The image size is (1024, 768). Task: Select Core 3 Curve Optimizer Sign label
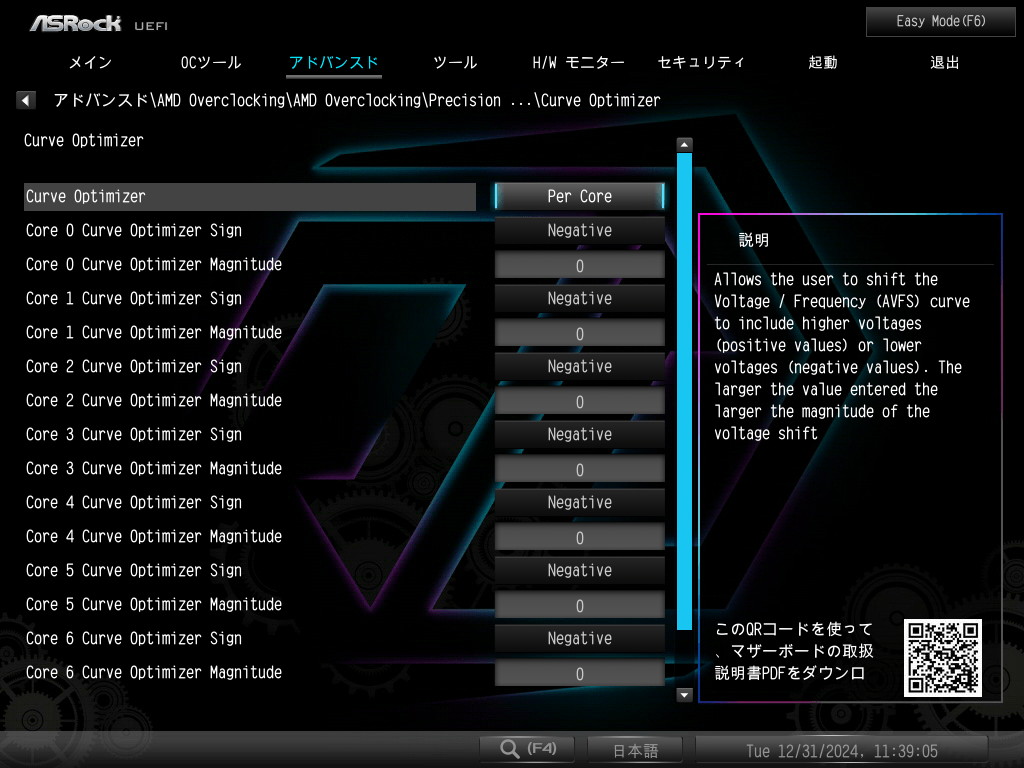(x=134, y=434)
